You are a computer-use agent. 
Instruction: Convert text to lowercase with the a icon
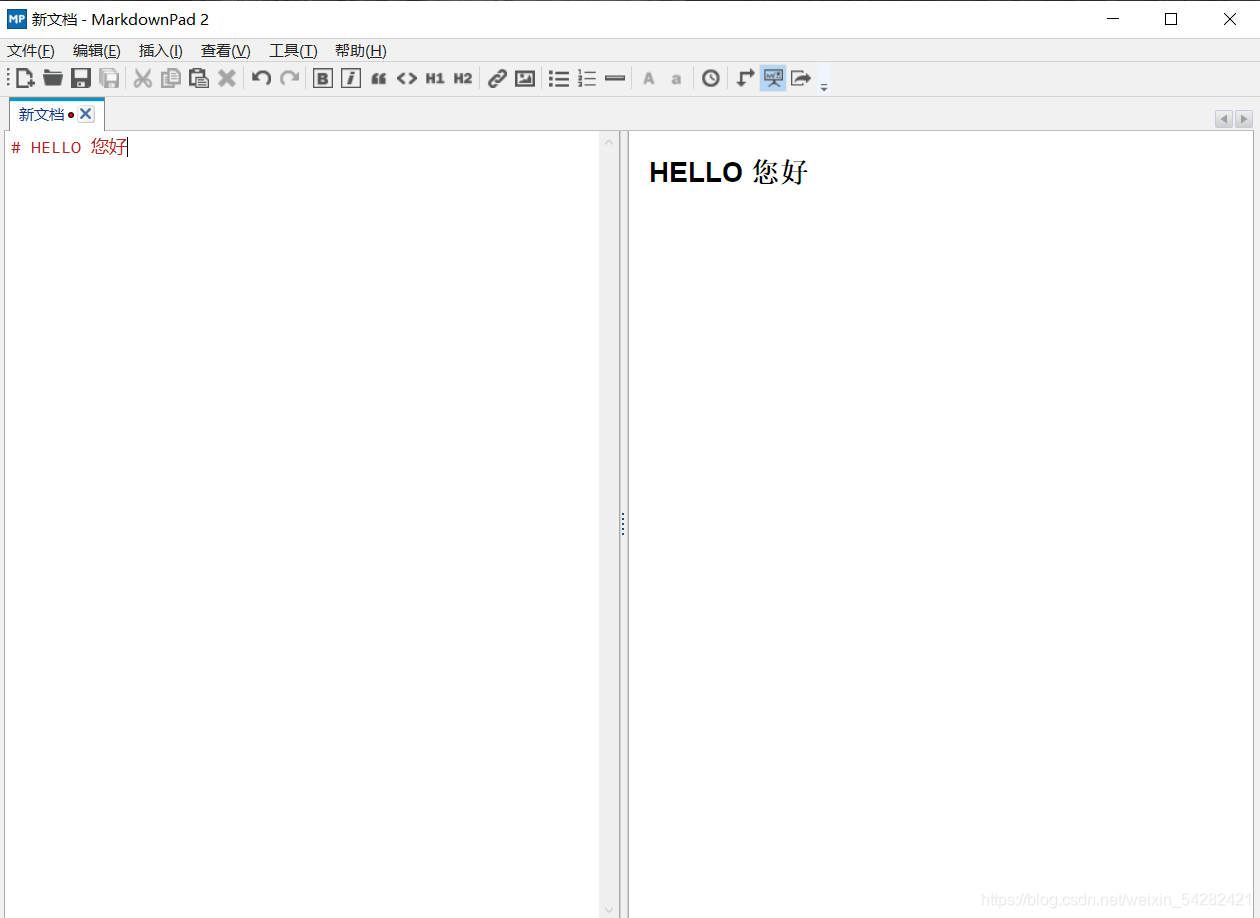coord(677,78)
